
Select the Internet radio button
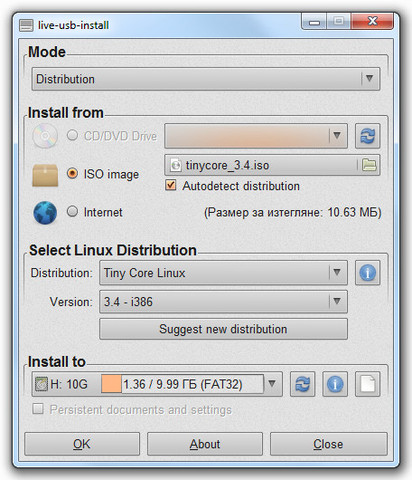pos(72,211)
